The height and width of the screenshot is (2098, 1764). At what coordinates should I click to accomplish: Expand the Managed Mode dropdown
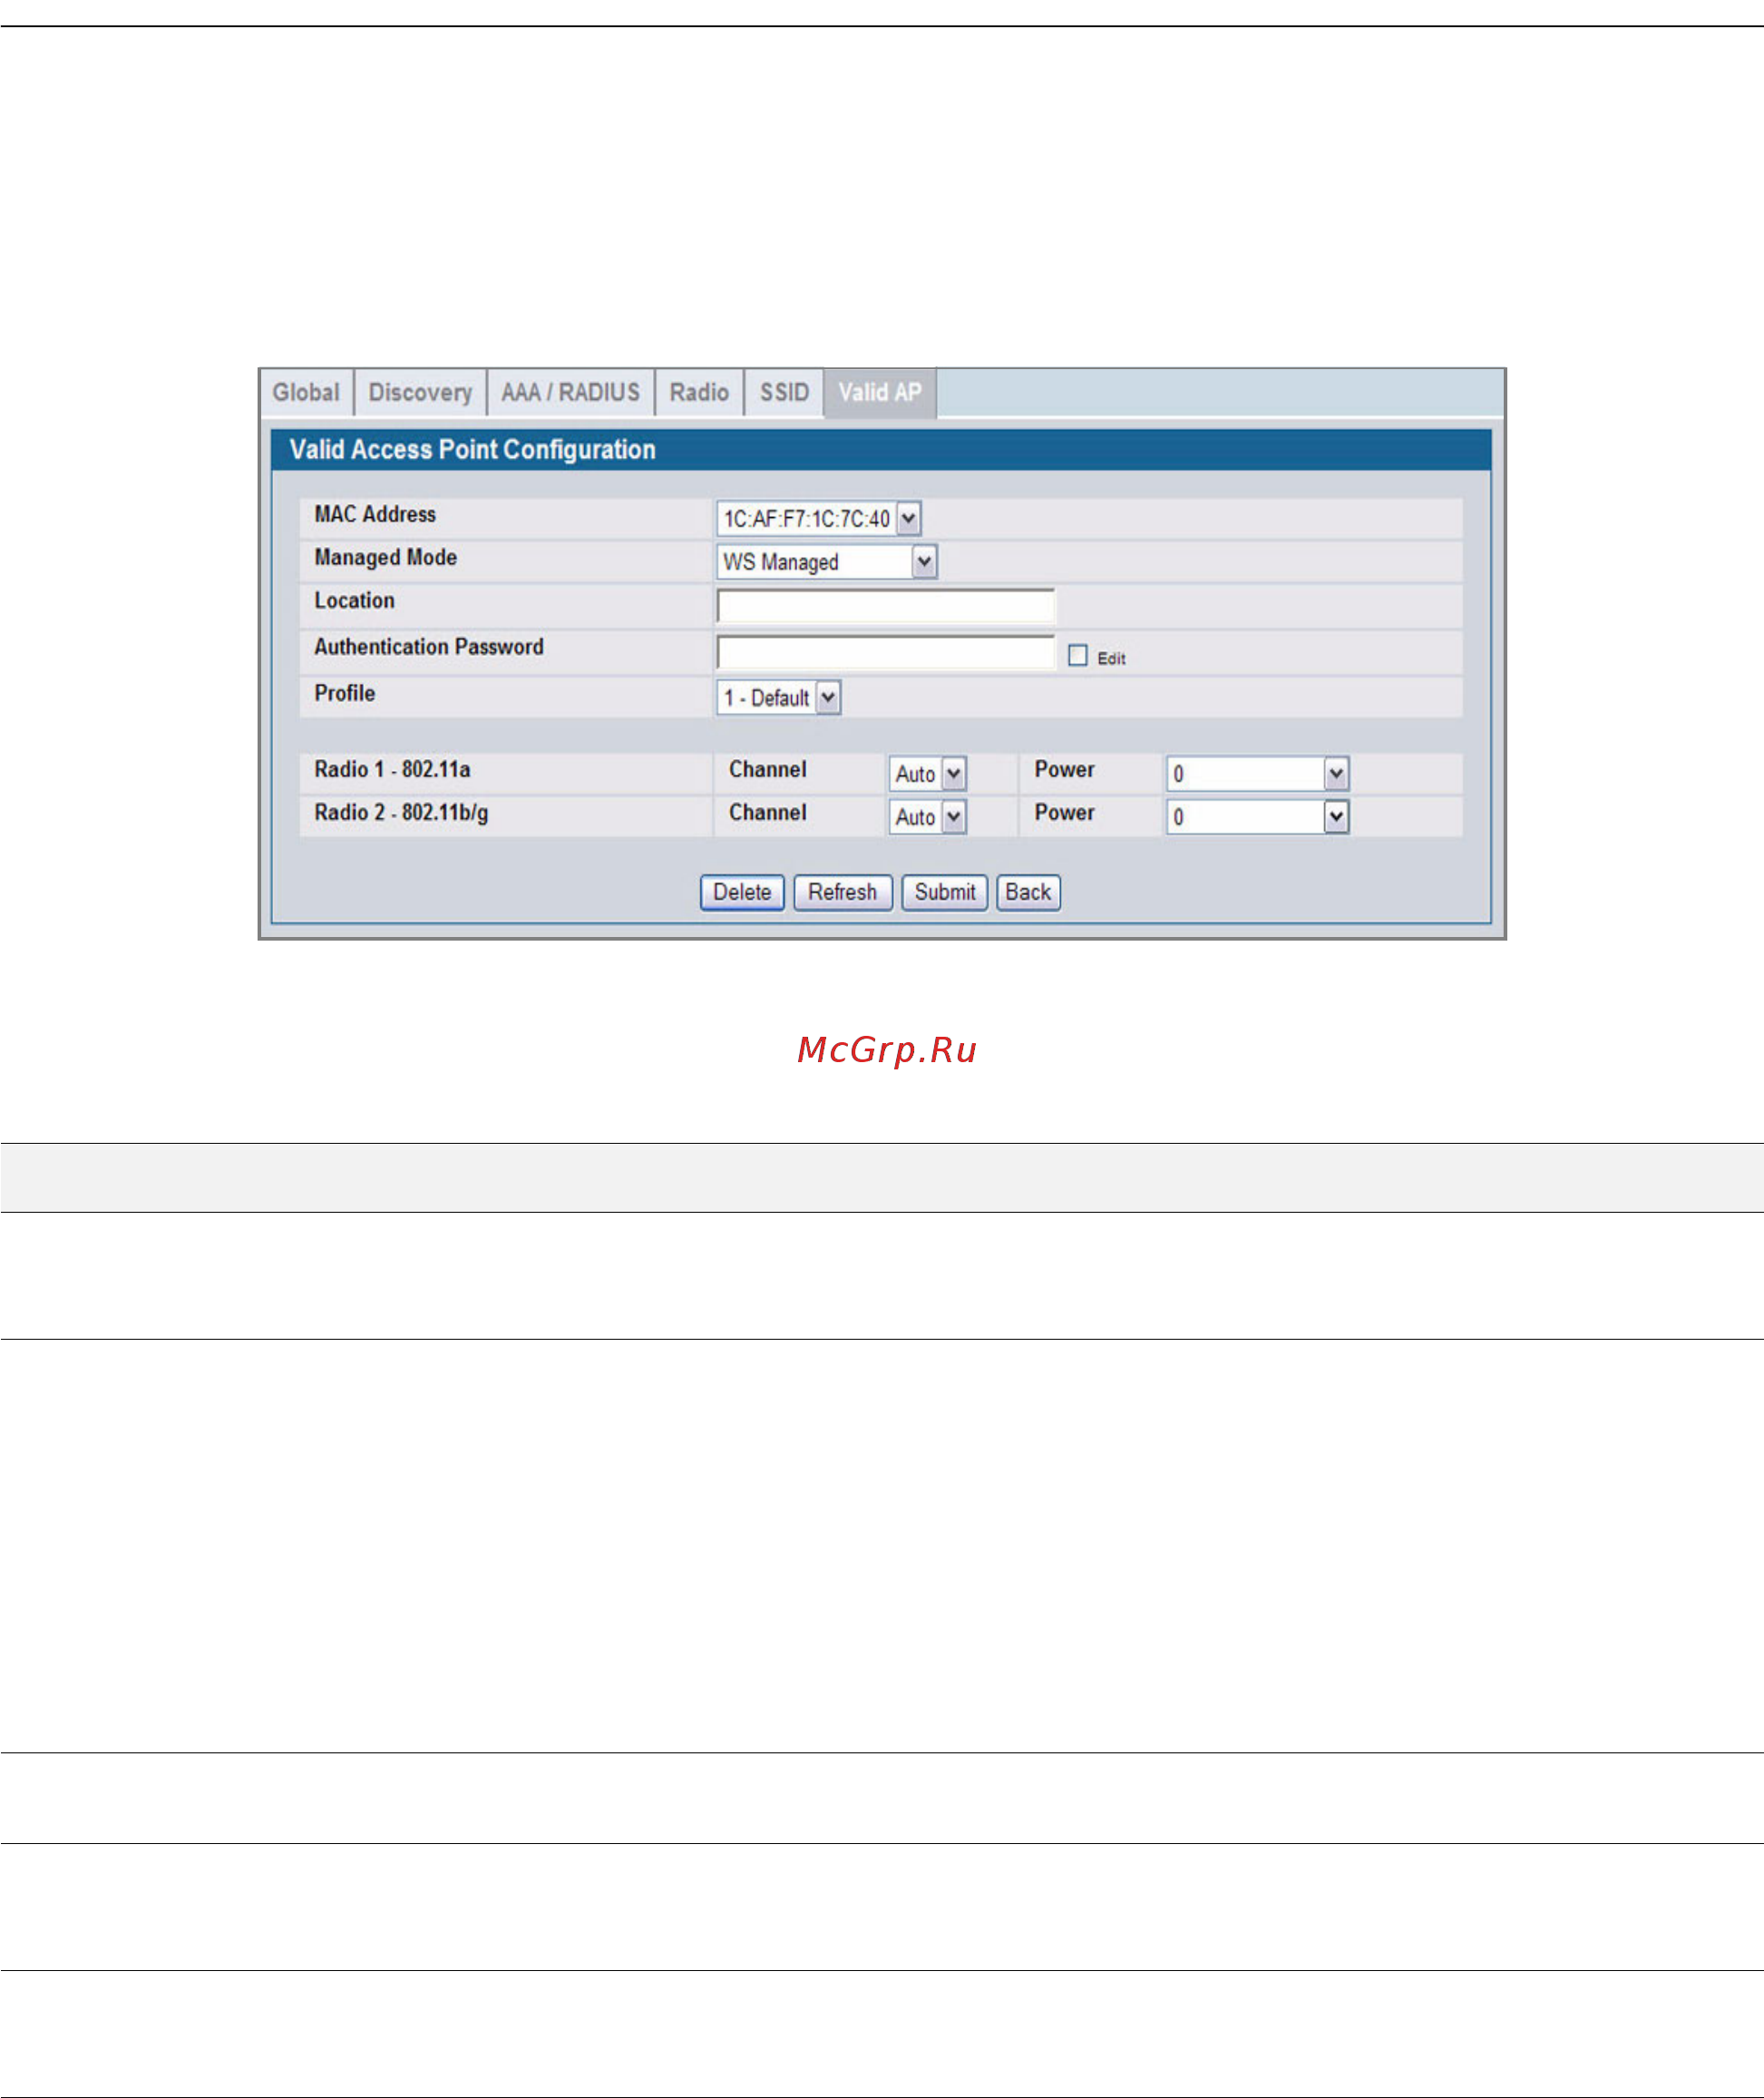click(827, 562)
